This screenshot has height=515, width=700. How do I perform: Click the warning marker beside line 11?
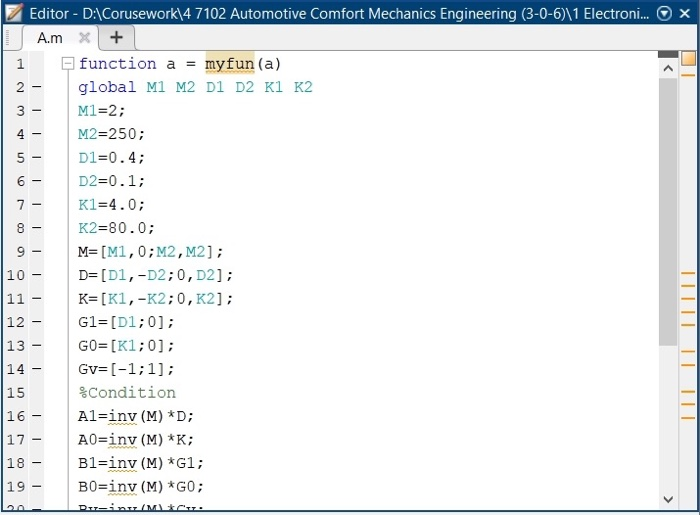point(688,299)
